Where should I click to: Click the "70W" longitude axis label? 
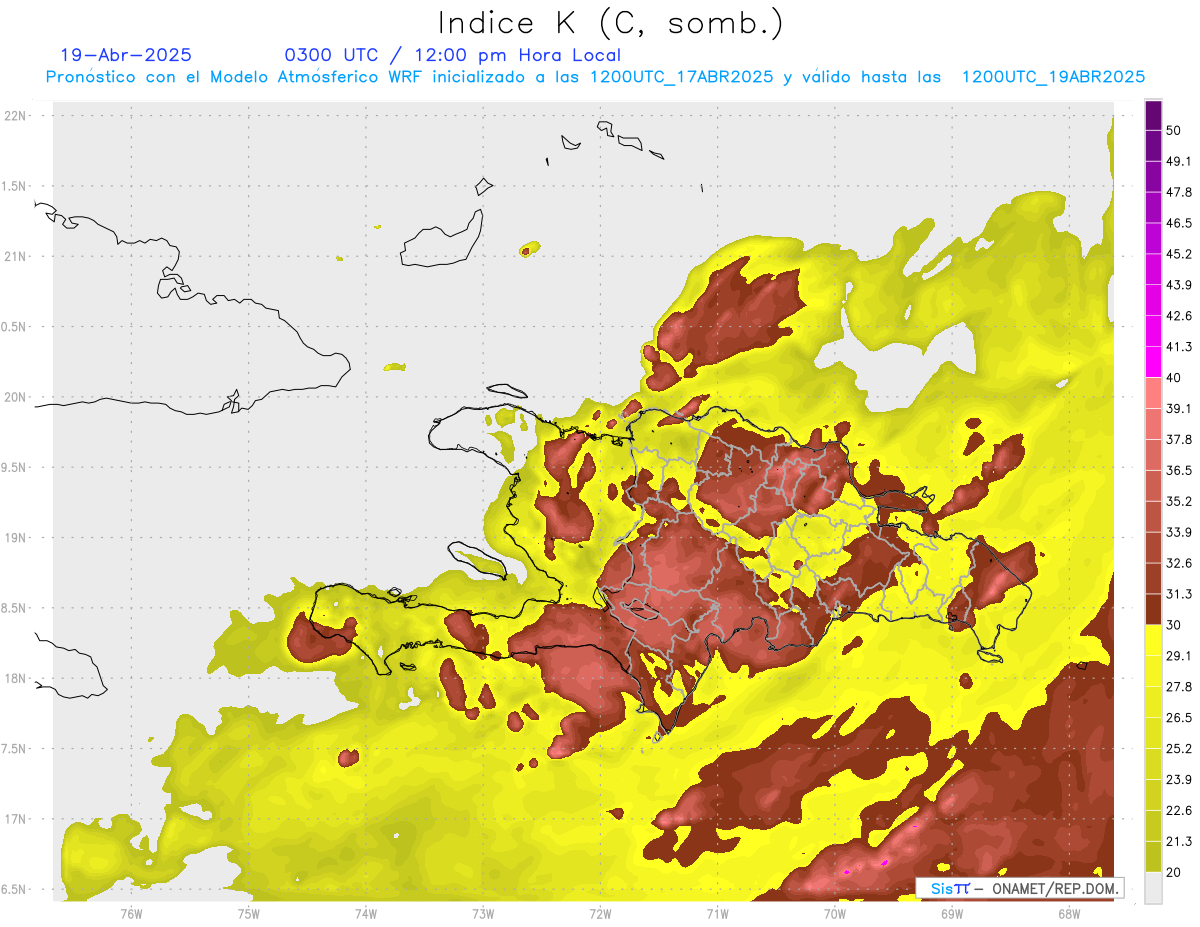835,913
